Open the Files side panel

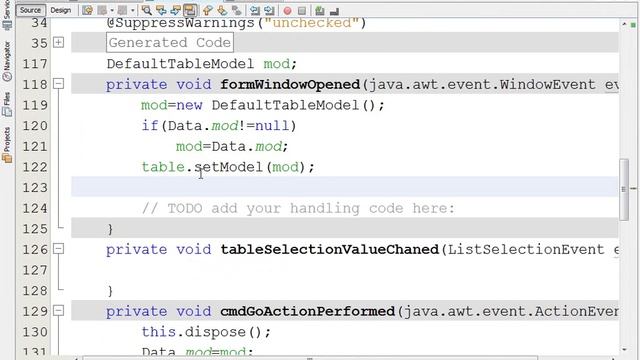[7, 105]
